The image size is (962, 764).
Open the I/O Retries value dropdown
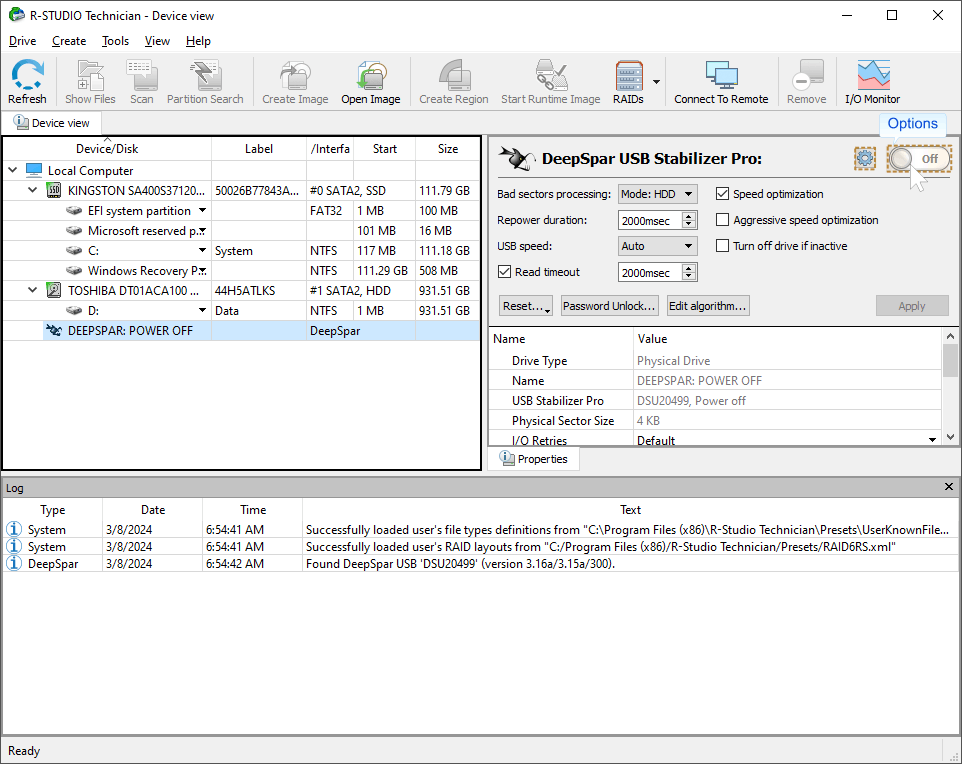tap(933, 440)
